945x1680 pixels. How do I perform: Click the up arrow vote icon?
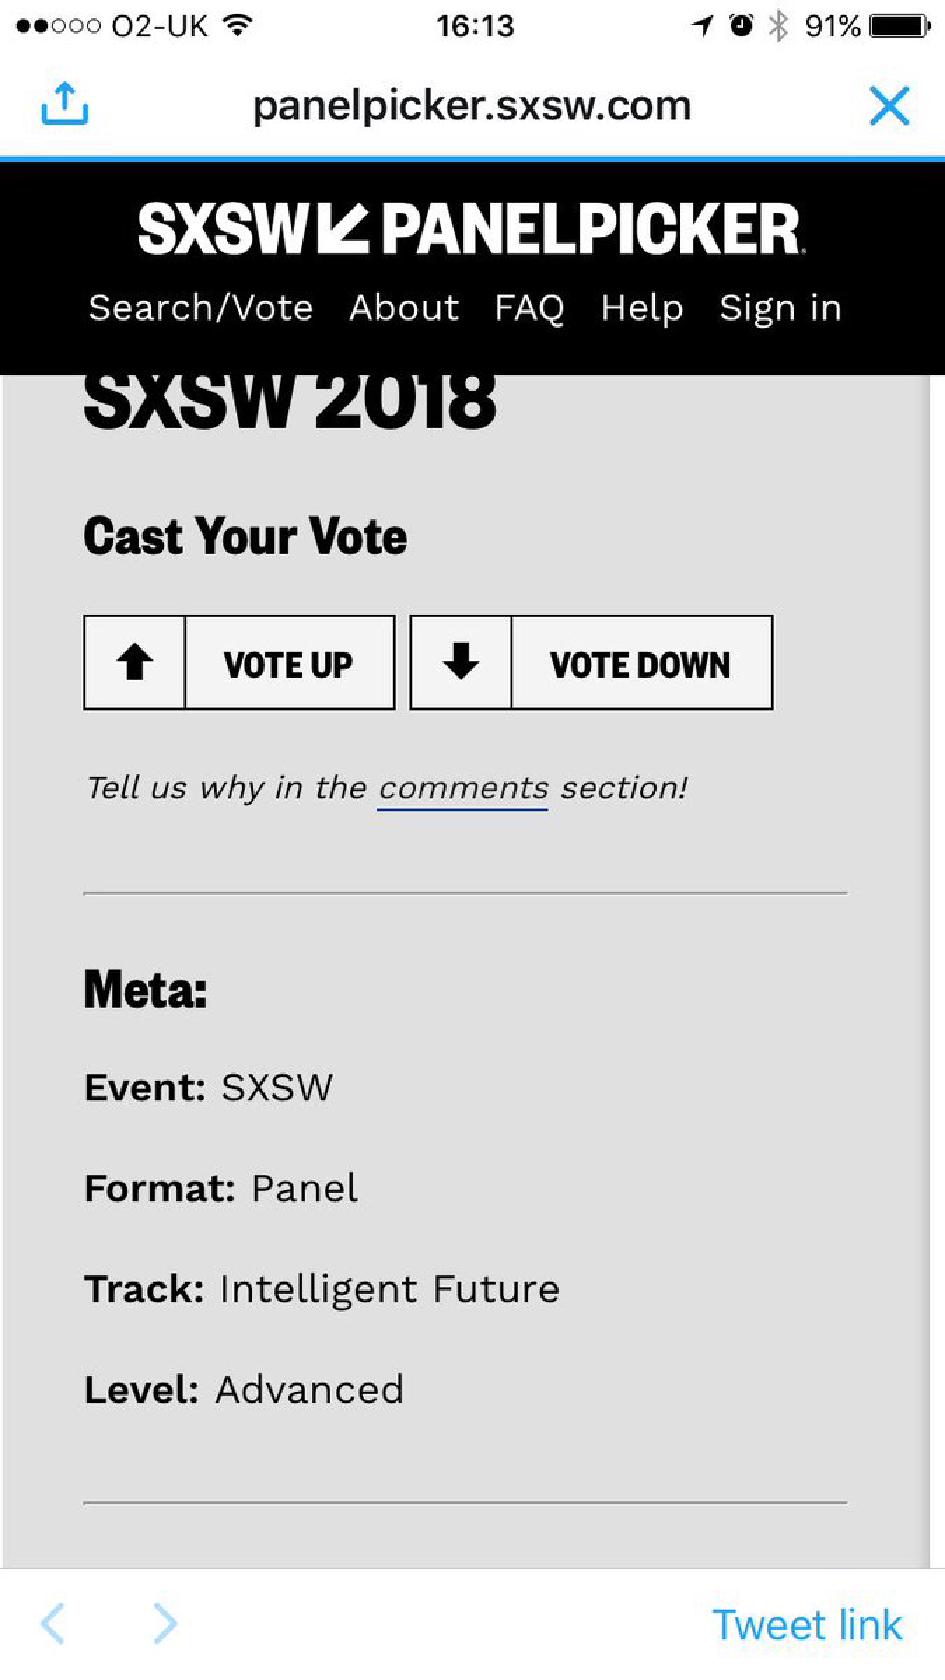tap(135, 663)
